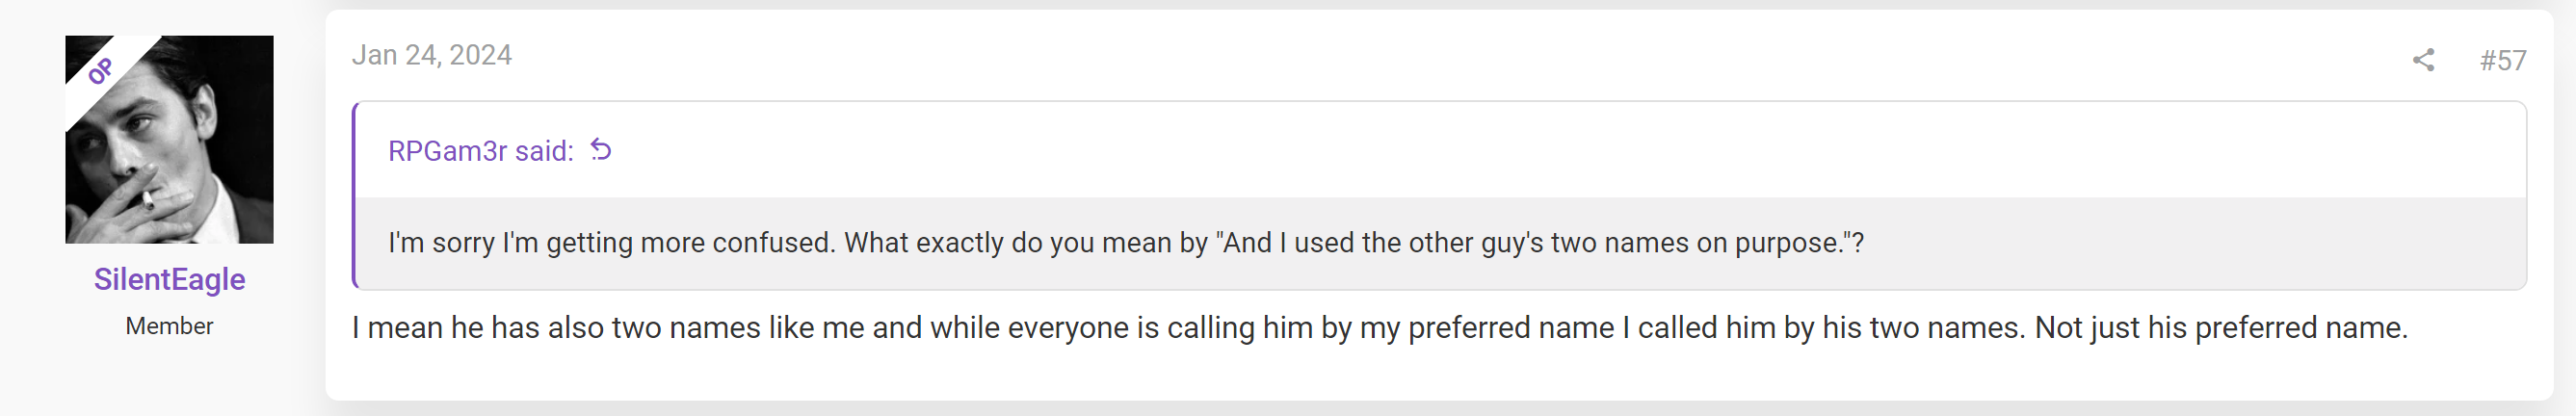Click the white quote header bar beside RPGam3r

pyautogui.click(x=1441, y=150)
